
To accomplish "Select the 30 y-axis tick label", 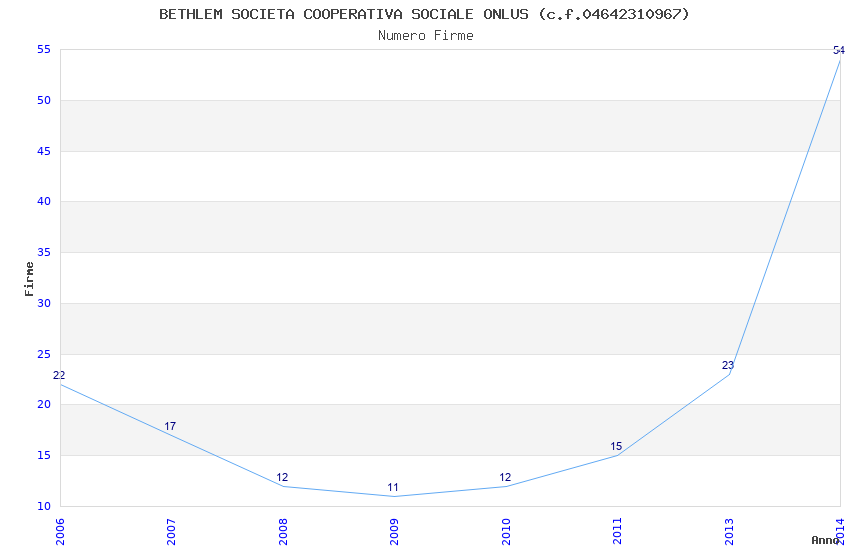I will click(x=44, y=303).
